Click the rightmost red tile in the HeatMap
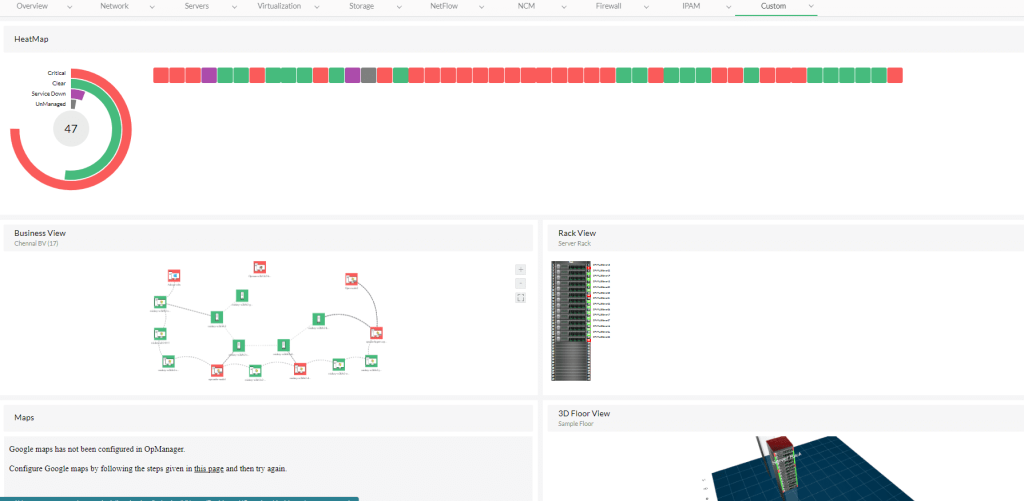 (895, 75)
